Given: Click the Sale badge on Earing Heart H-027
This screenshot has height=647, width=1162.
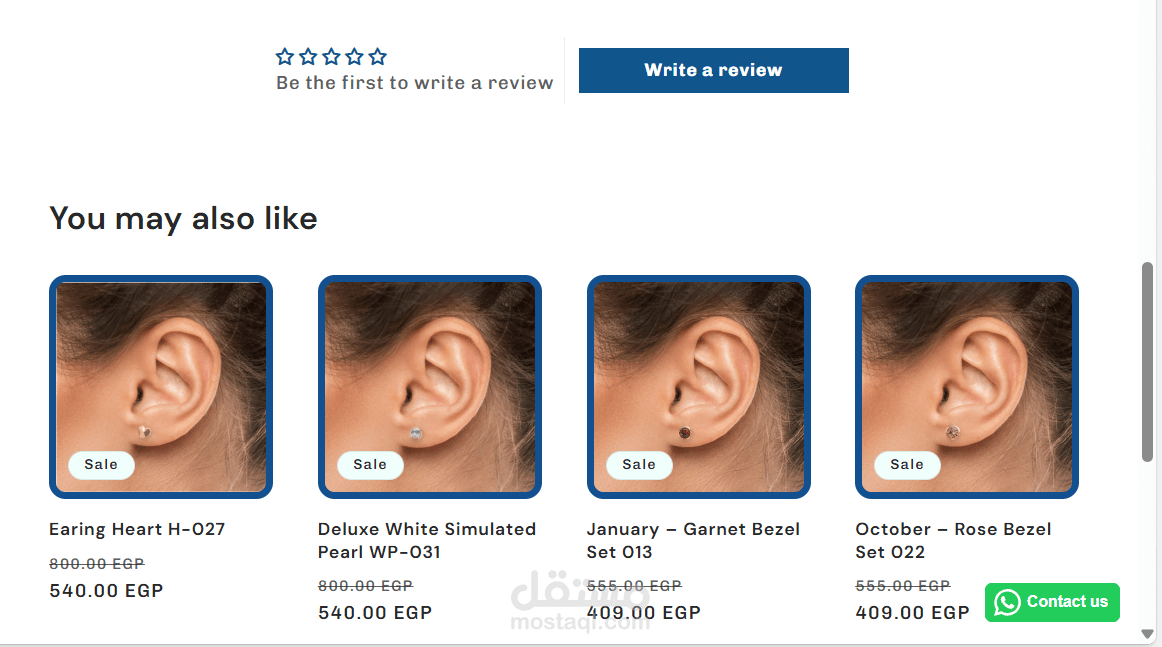Looking at the screenshot, I should tap(101, 464).
